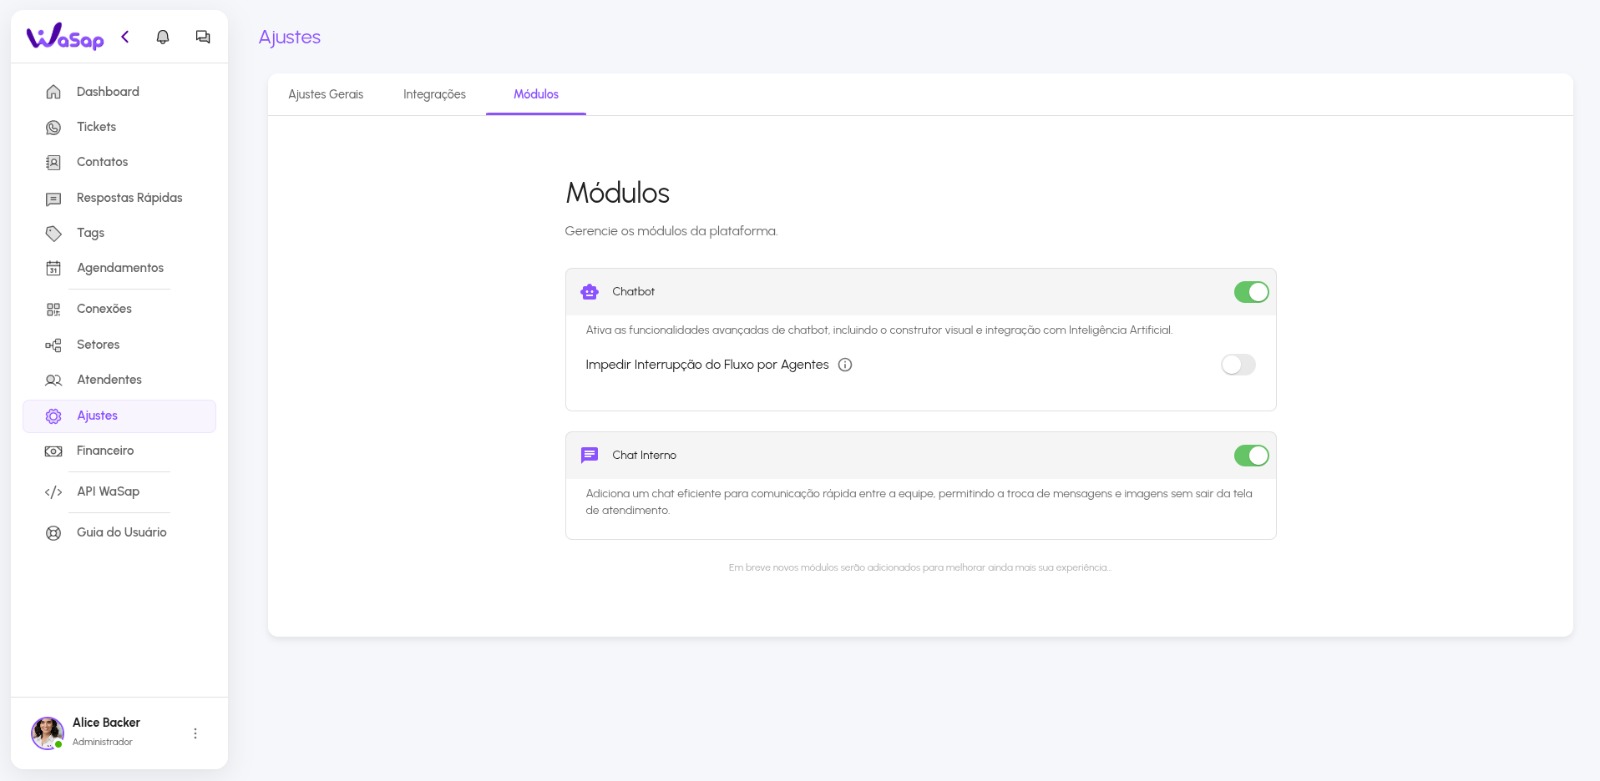Viewport: 1600px width, 781px height.
Task: Open Tags section
Action: pyautogui.click(x=90, y=233)
